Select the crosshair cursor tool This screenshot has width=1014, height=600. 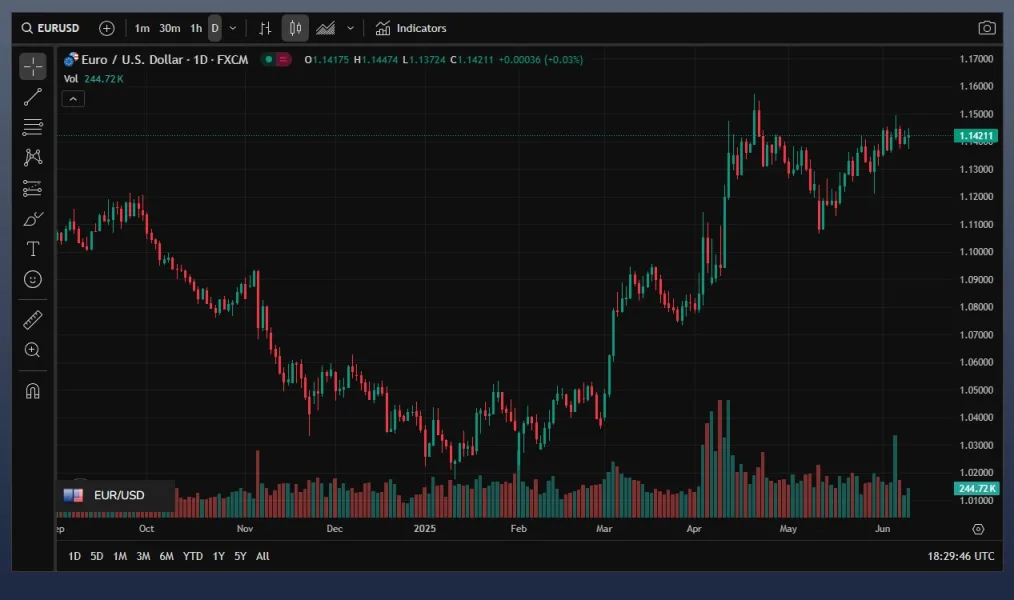pyautogui.click(x=33, y=67)
